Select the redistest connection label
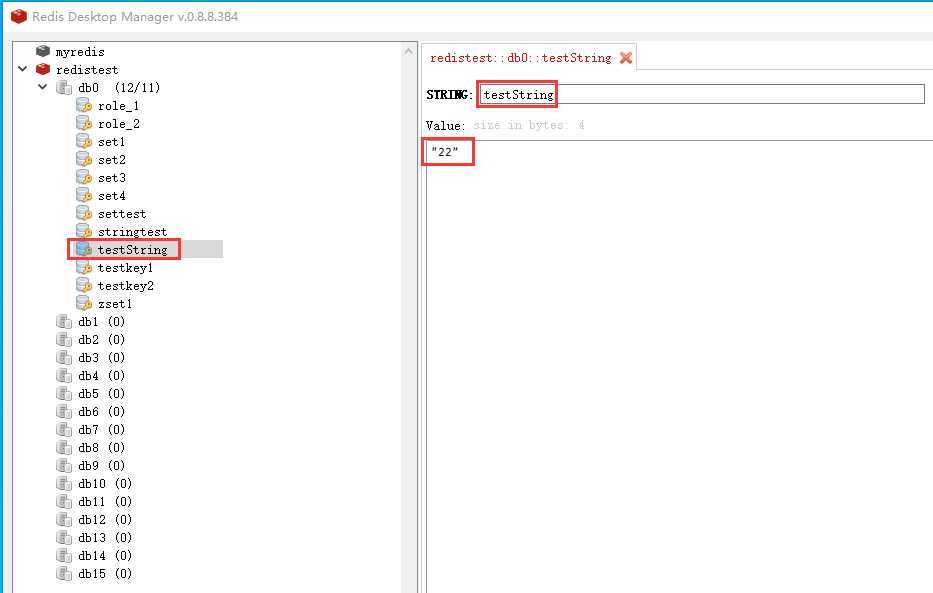Screen dimensions: 933x593 click(87, 70)
